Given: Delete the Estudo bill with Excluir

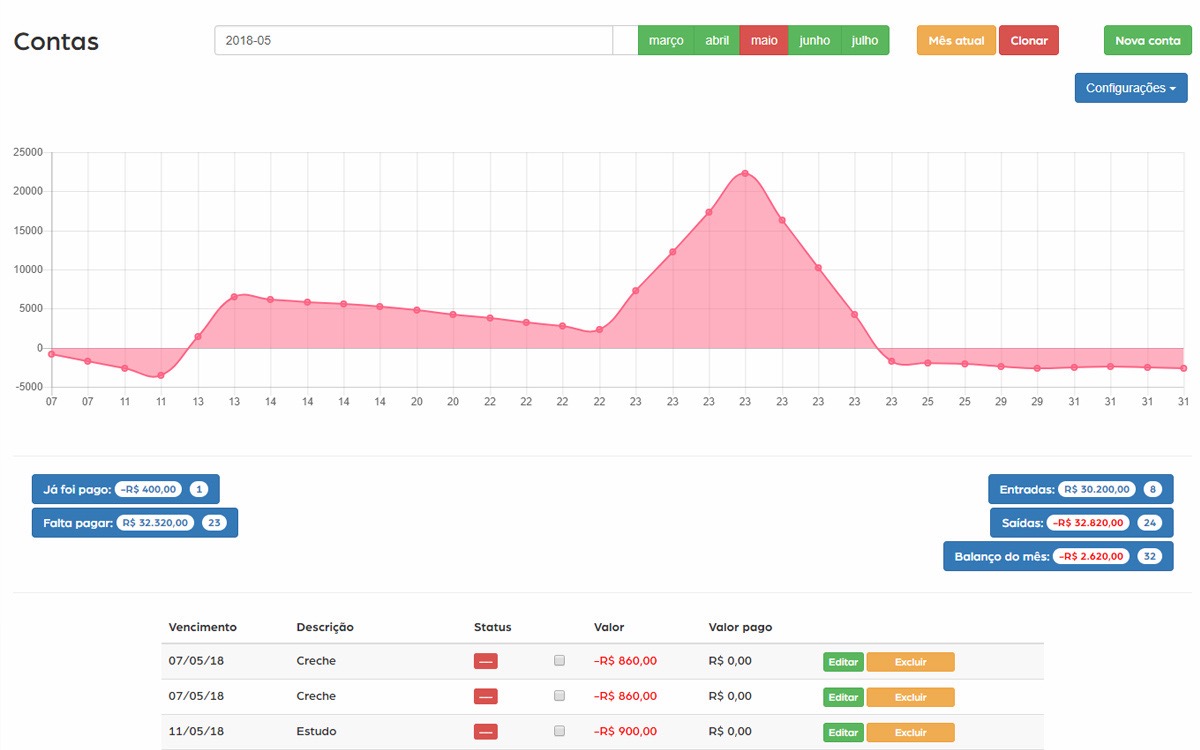Looking at the screenshot, I should (x=910, y=732).
